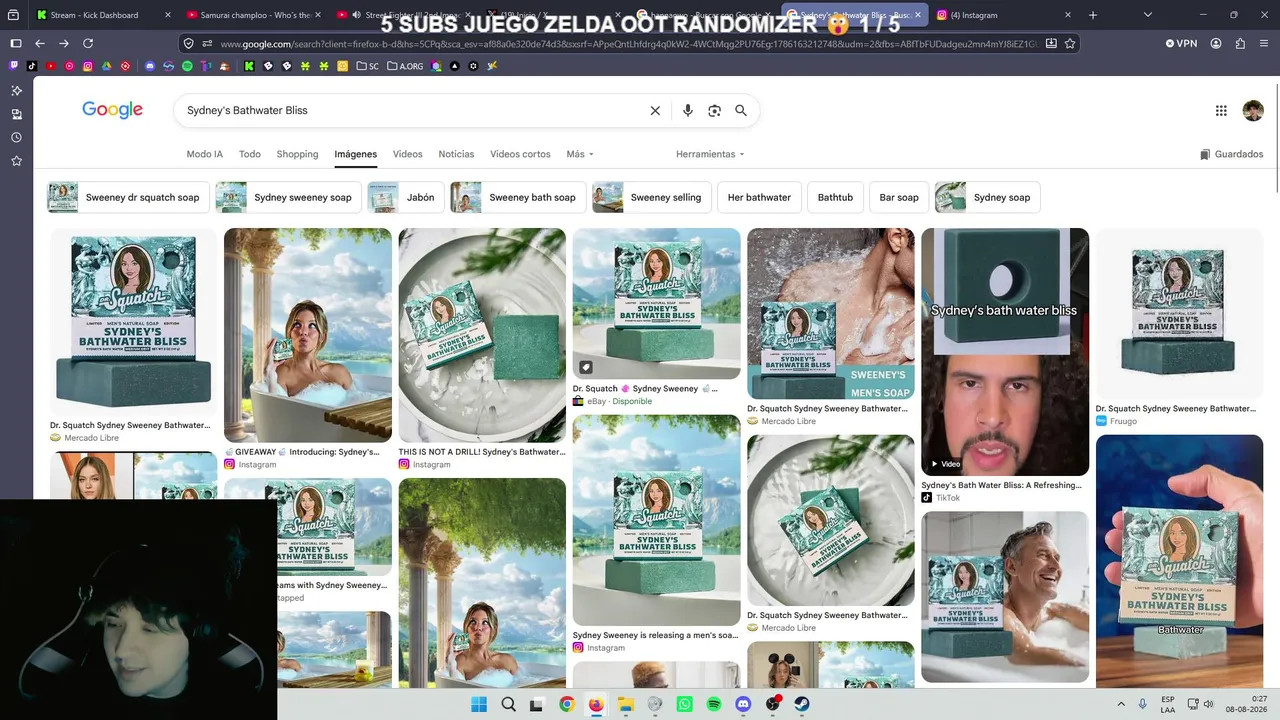
Task: Filter by Bar soap chip
Action: coord(899,197)
